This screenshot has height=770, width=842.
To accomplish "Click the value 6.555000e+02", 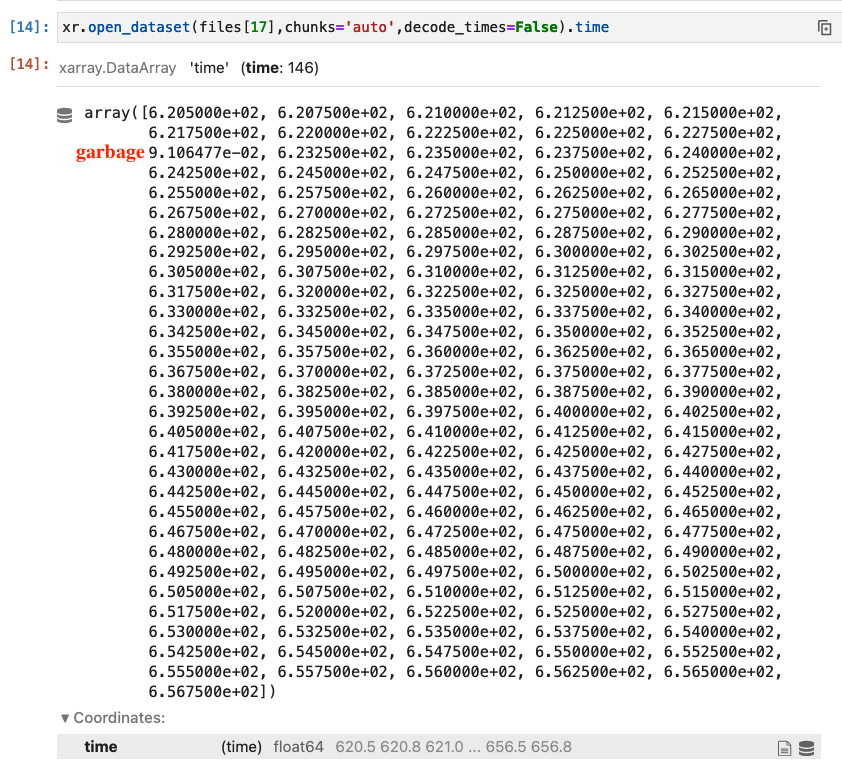I will [204, 672].
